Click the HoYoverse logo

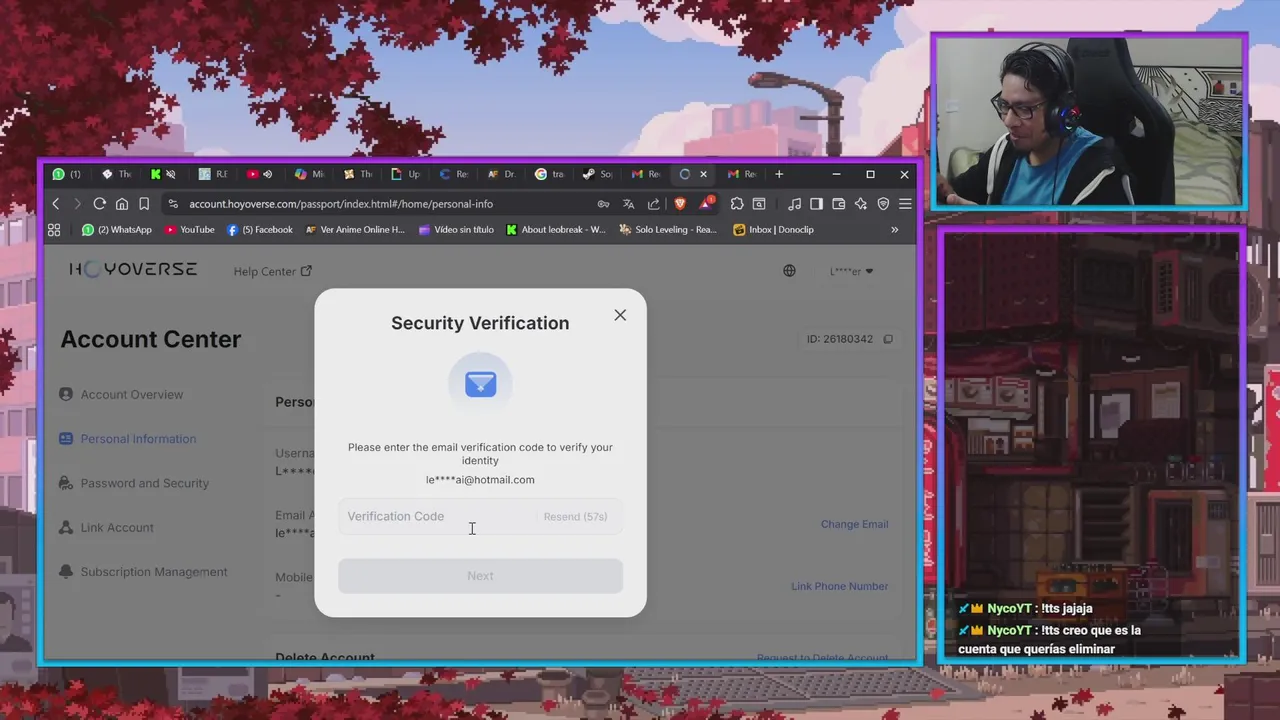(133, 269)
